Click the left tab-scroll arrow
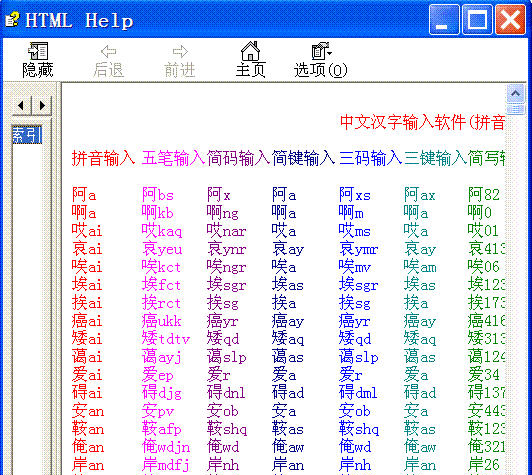The width and height of the screenshot is (532, 475). [x=21, y=106]
